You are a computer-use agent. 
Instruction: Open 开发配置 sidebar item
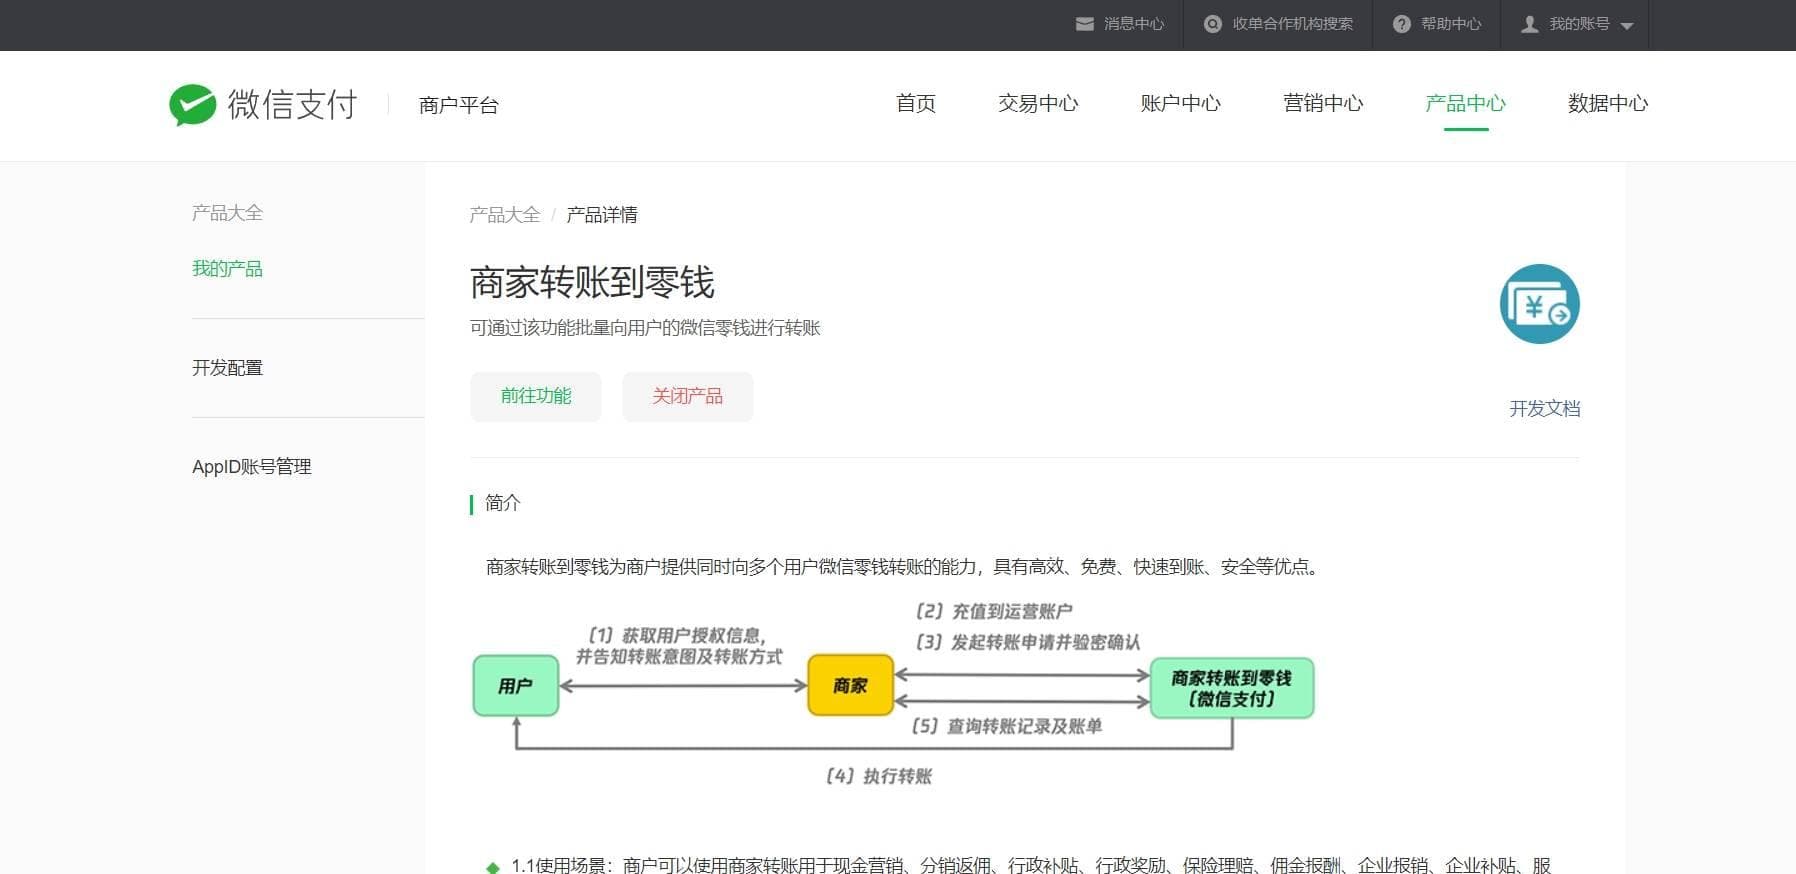tap(227, 368)
